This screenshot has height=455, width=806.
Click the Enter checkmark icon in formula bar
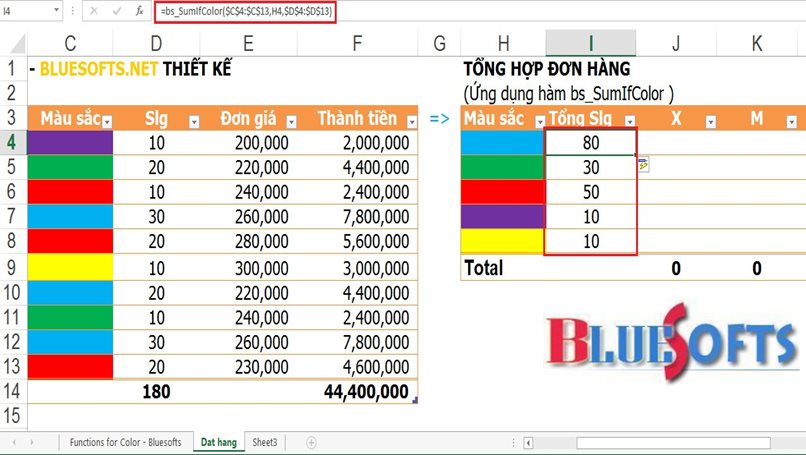(117, 11)
